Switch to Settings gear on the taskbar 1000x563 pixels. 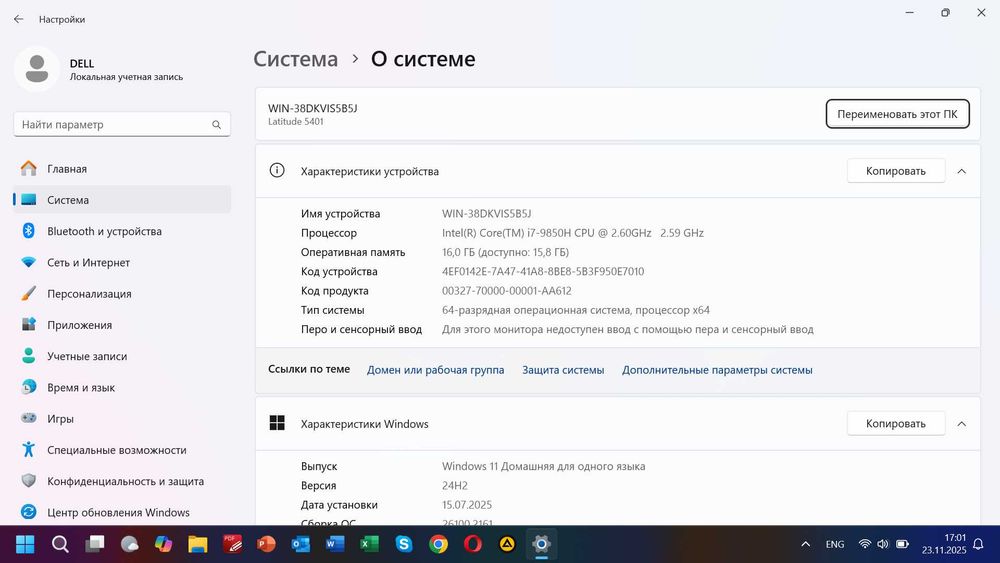click(541, 544)
